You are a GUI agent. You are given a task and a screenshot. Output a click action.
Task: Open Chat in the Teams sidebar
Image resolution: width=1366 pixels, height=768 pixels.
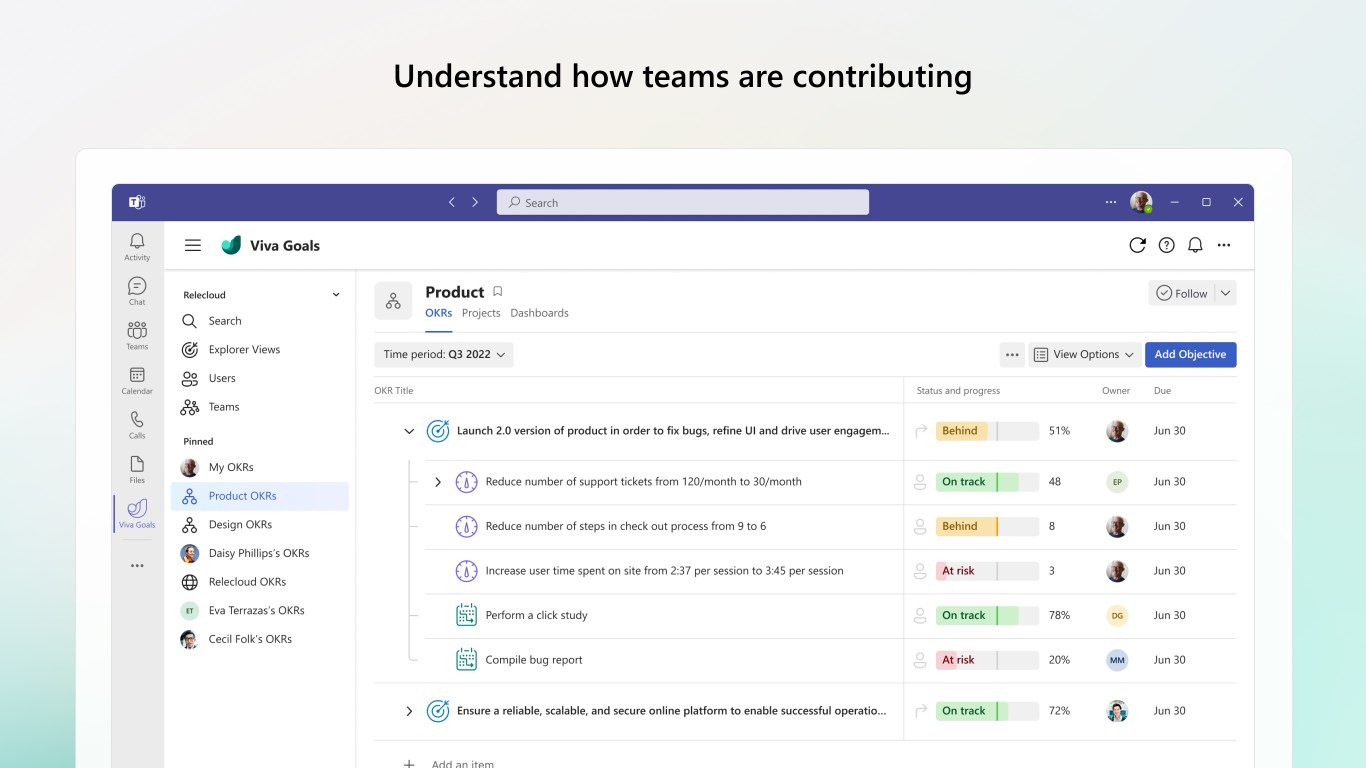pyautogui.click(x=137, y=290)
